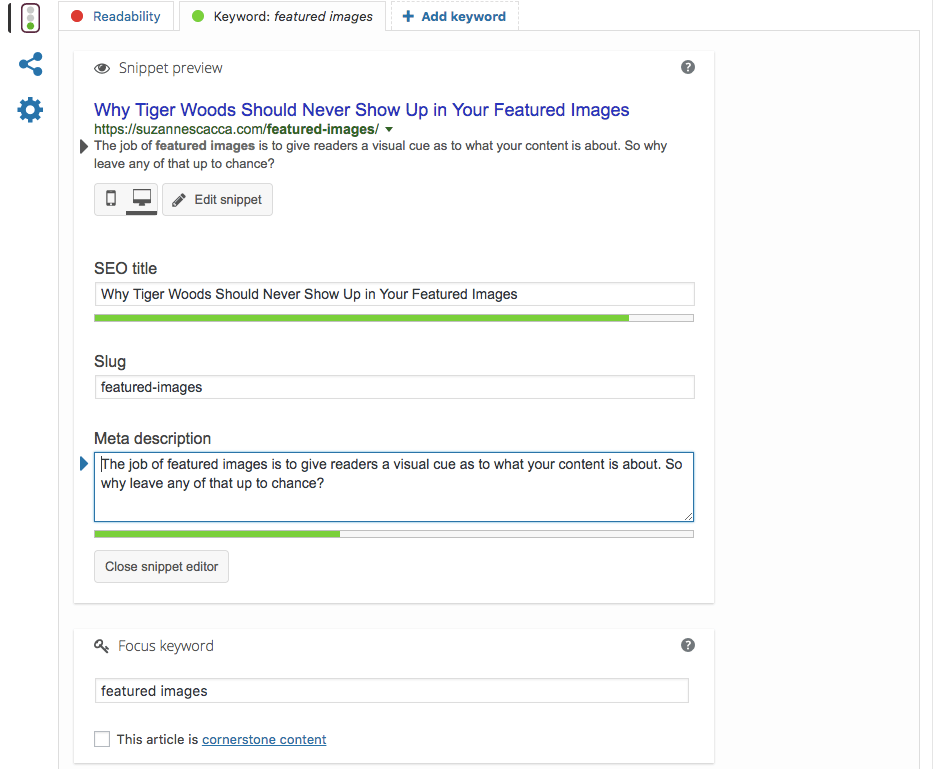The width and height of the screenshot is (933, 769).
Task: Click the Snippet preview help question mark
Action: [687, 67]
